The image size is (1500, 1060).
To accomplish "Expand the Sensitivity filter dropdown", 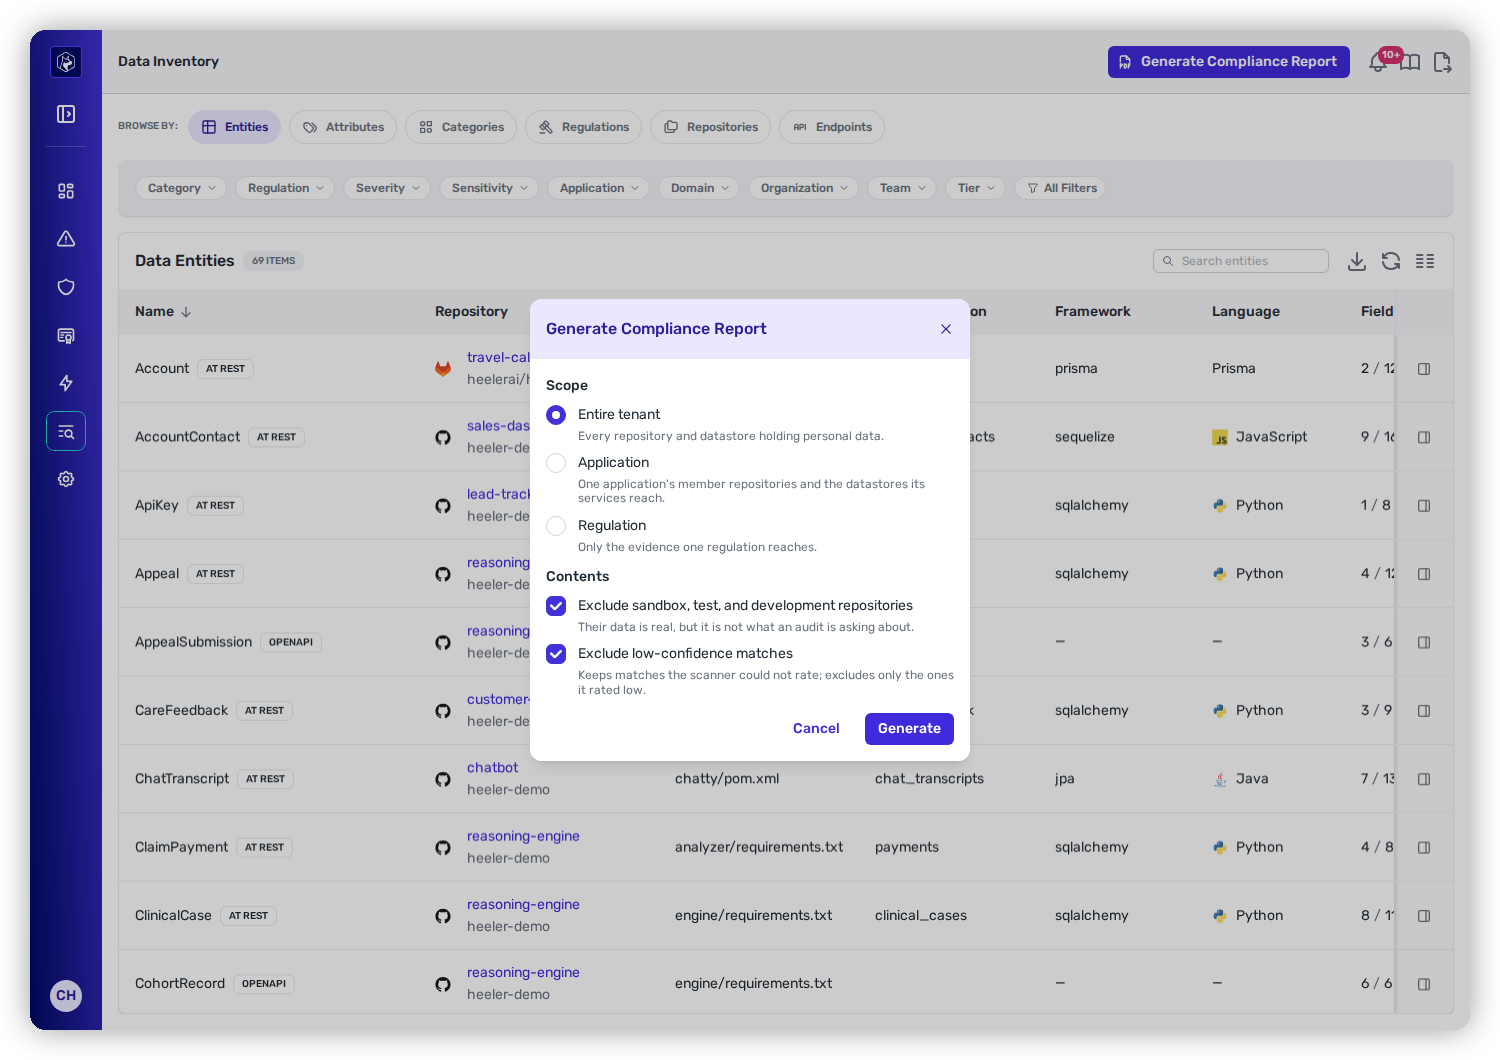I will (x=489, y=188).
